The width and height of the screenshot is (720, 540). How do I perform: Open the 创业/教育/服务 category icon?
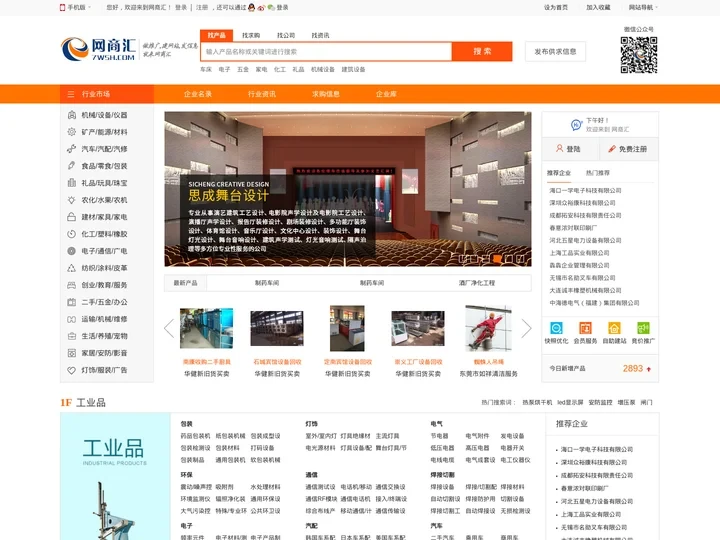coord(72,285)
